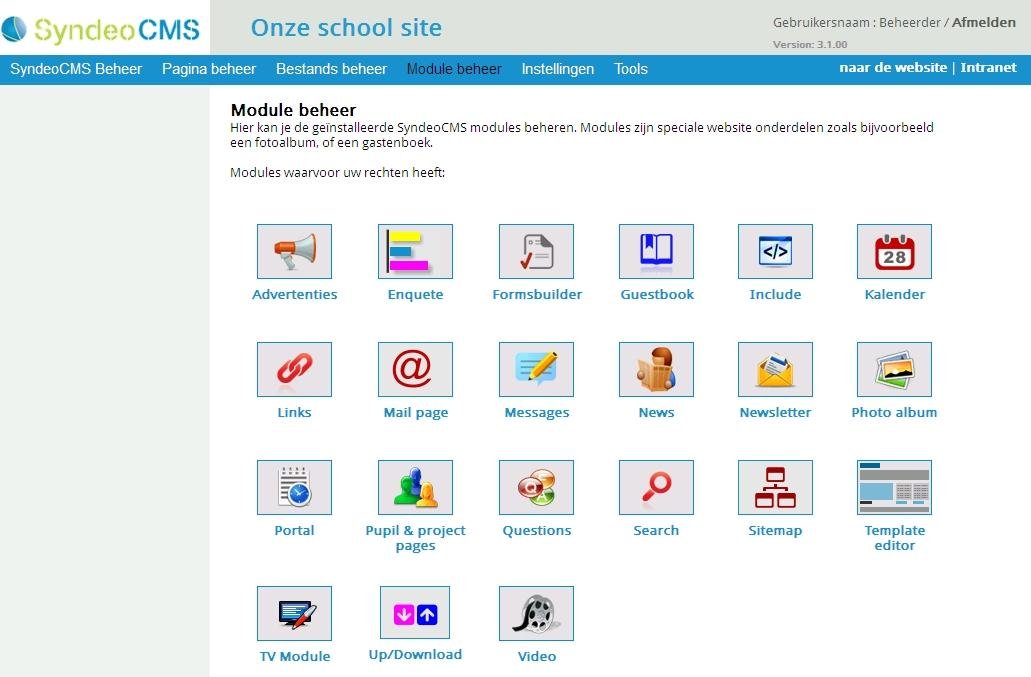The width and height of the screenshot is (1031, 677).
Task: Click the Video film reel icon
Action: [x=536, y=613]
